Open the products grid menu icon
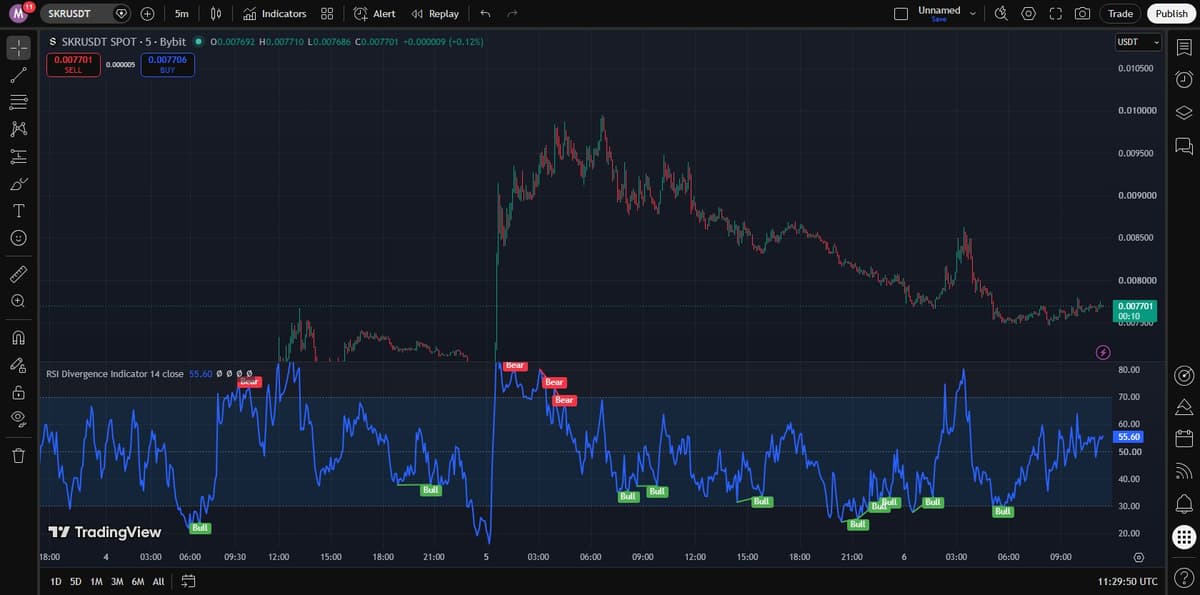This screenshot has width=1200, height=595. click(1184, 537)
